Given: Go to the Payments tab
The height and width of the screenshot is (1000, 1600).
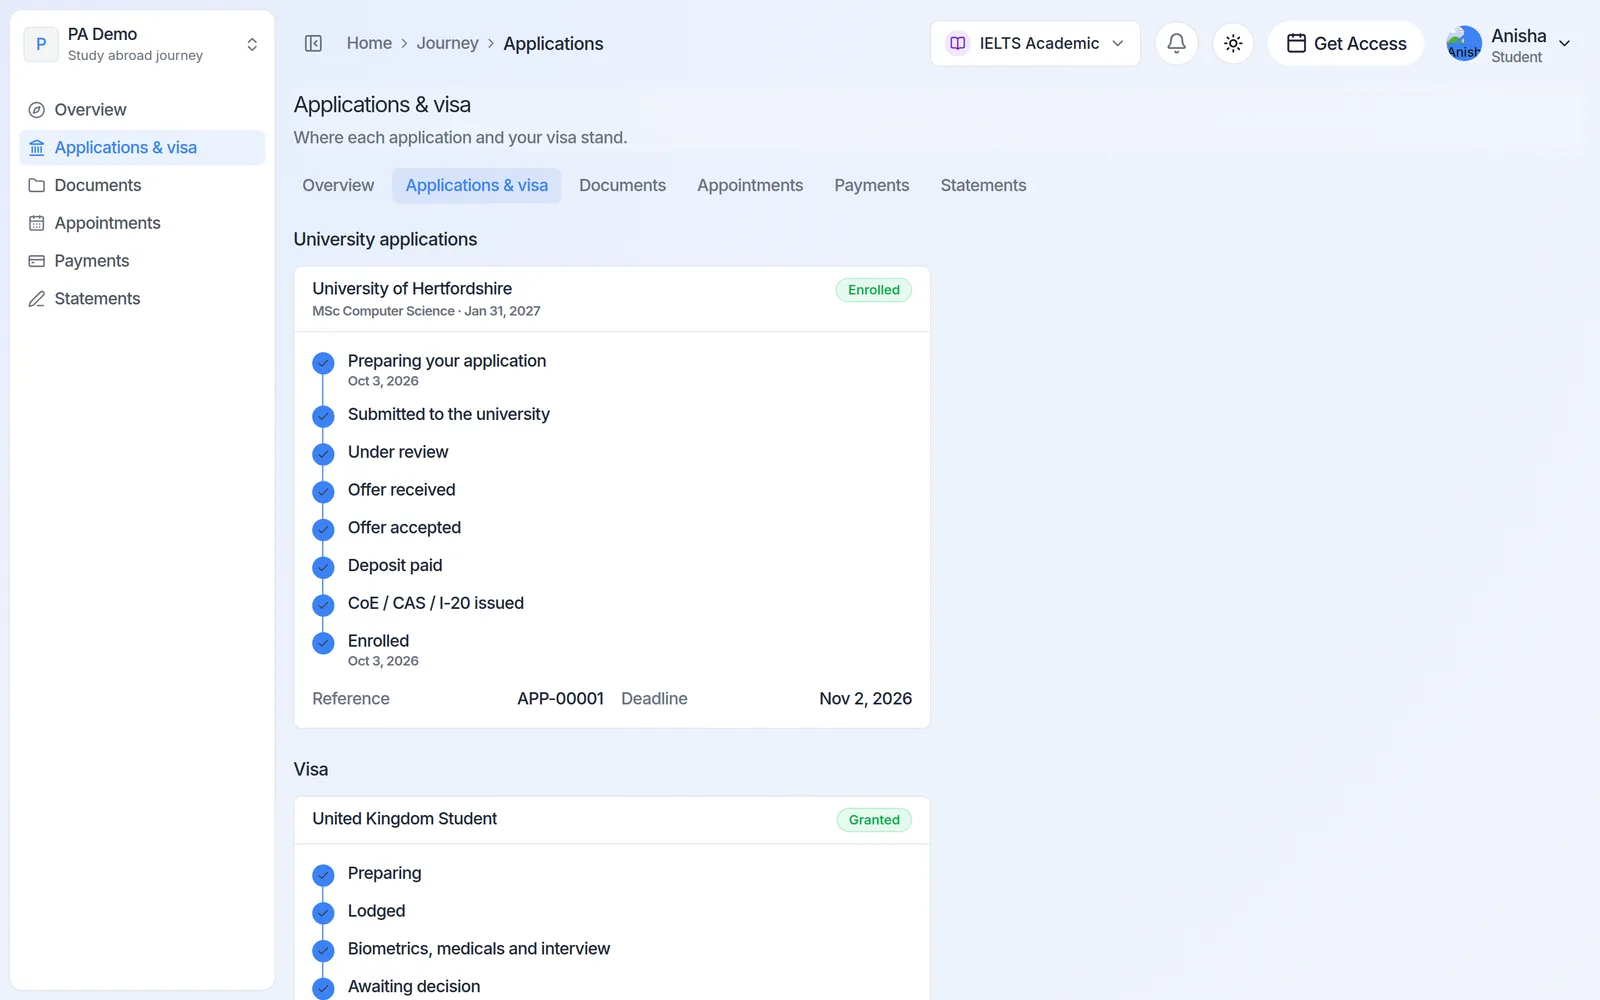Looking at the screenshot, I should pyautogui.click(x=872, y=186).
